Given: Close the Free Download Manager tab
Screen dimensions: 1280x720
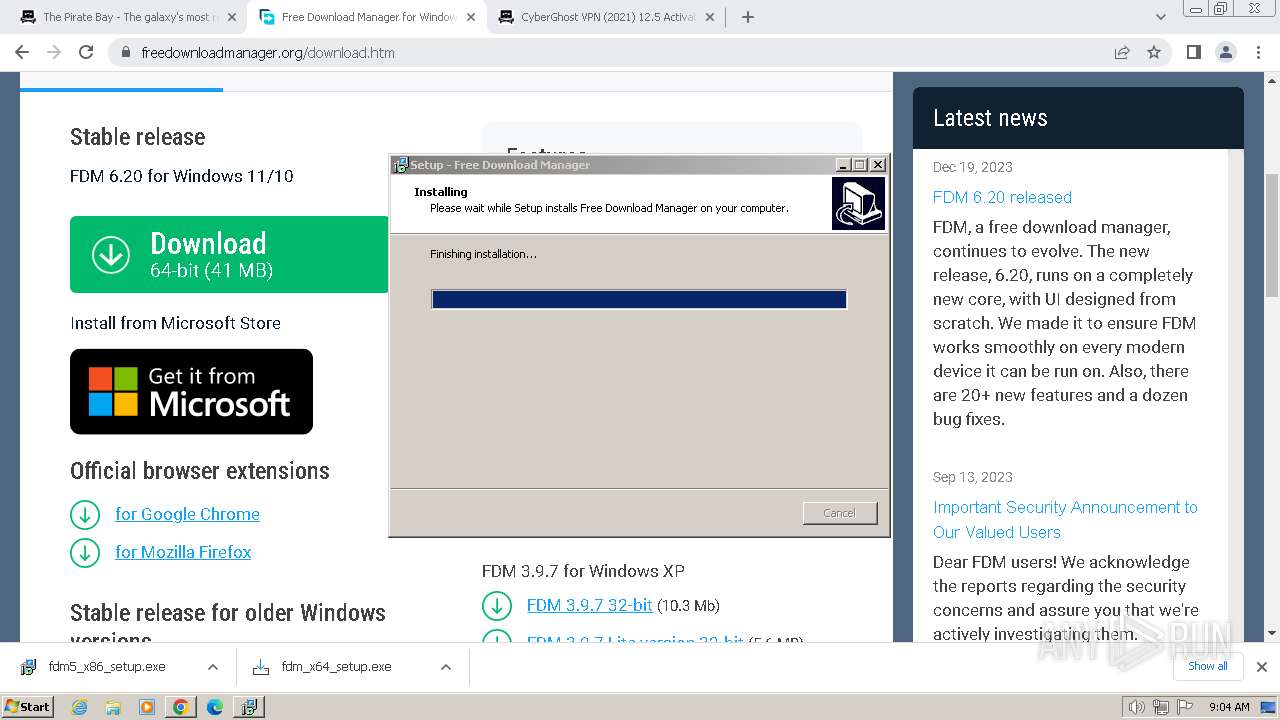Looking at the screenshot, I should (x=470, y=17).
